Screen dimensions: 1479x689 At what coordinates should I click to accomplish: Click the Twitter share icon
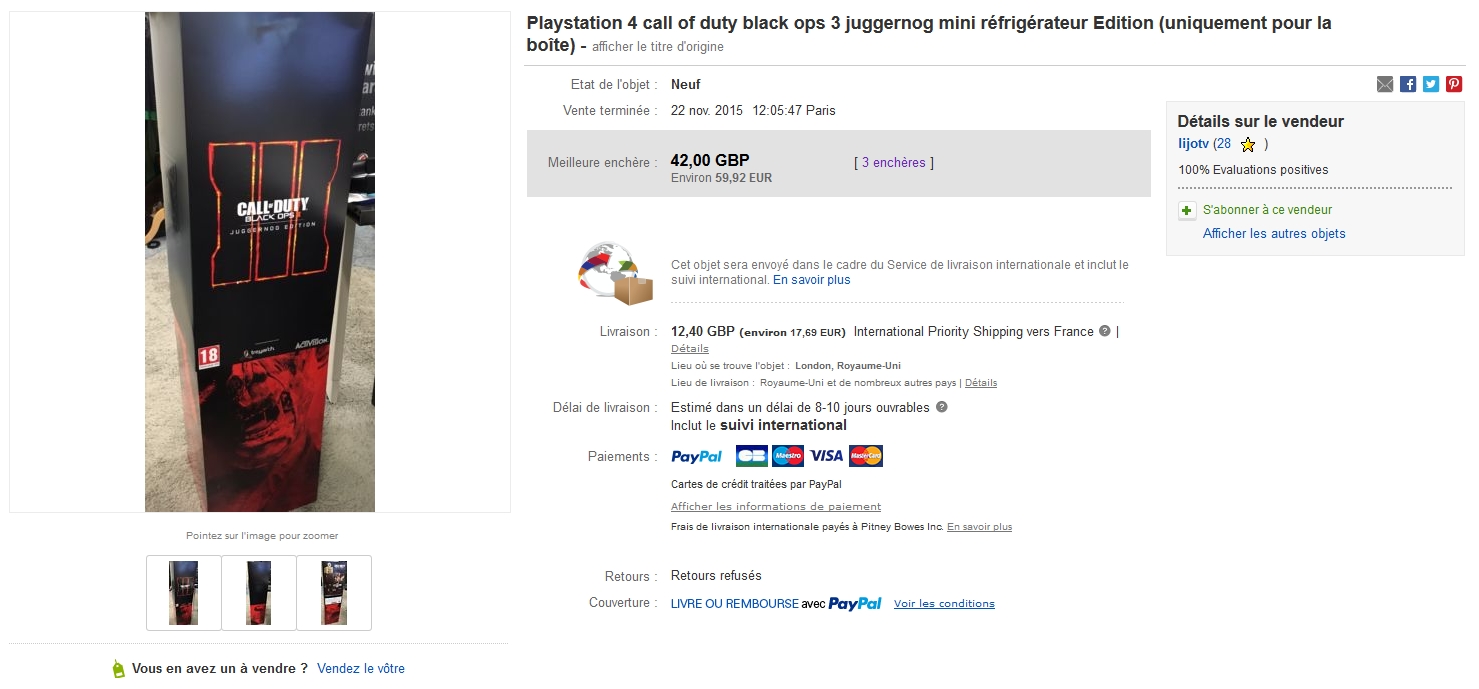pos(1431,84)
